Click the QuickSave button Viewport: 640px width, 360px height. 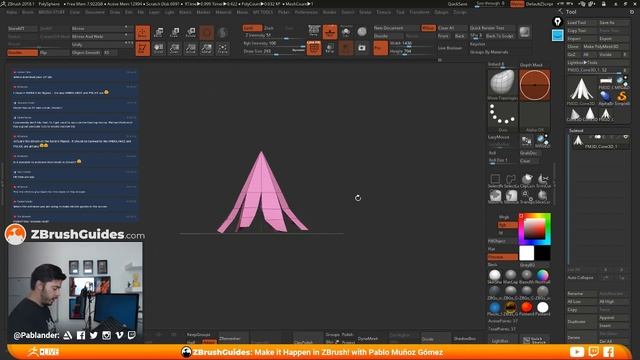tap(458, 4)
